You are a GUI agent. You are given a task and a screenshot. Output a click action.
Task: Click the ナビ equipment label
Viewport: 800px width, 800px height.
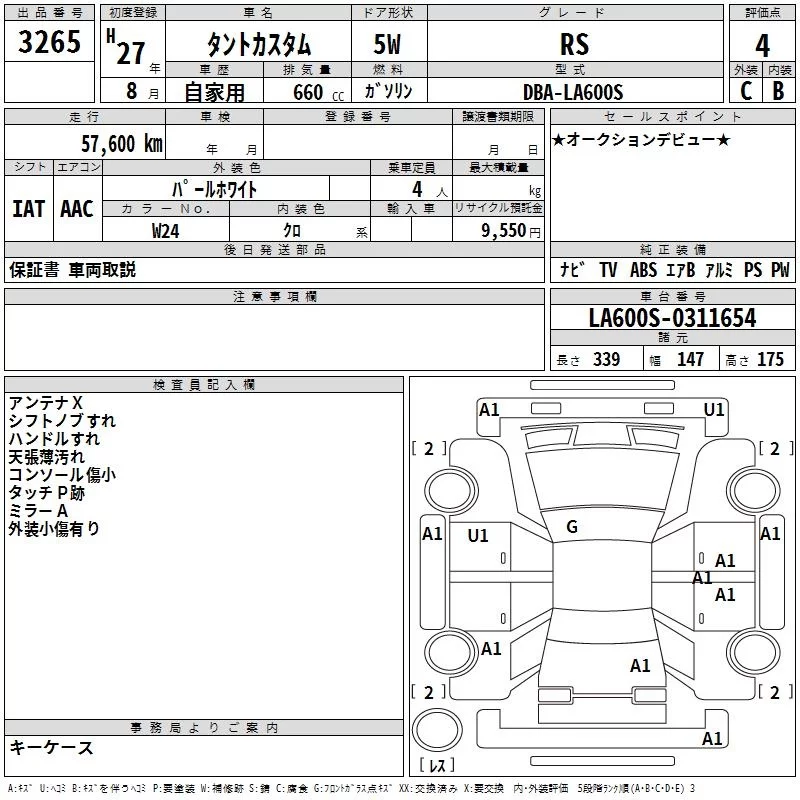(x=572, y=270)
